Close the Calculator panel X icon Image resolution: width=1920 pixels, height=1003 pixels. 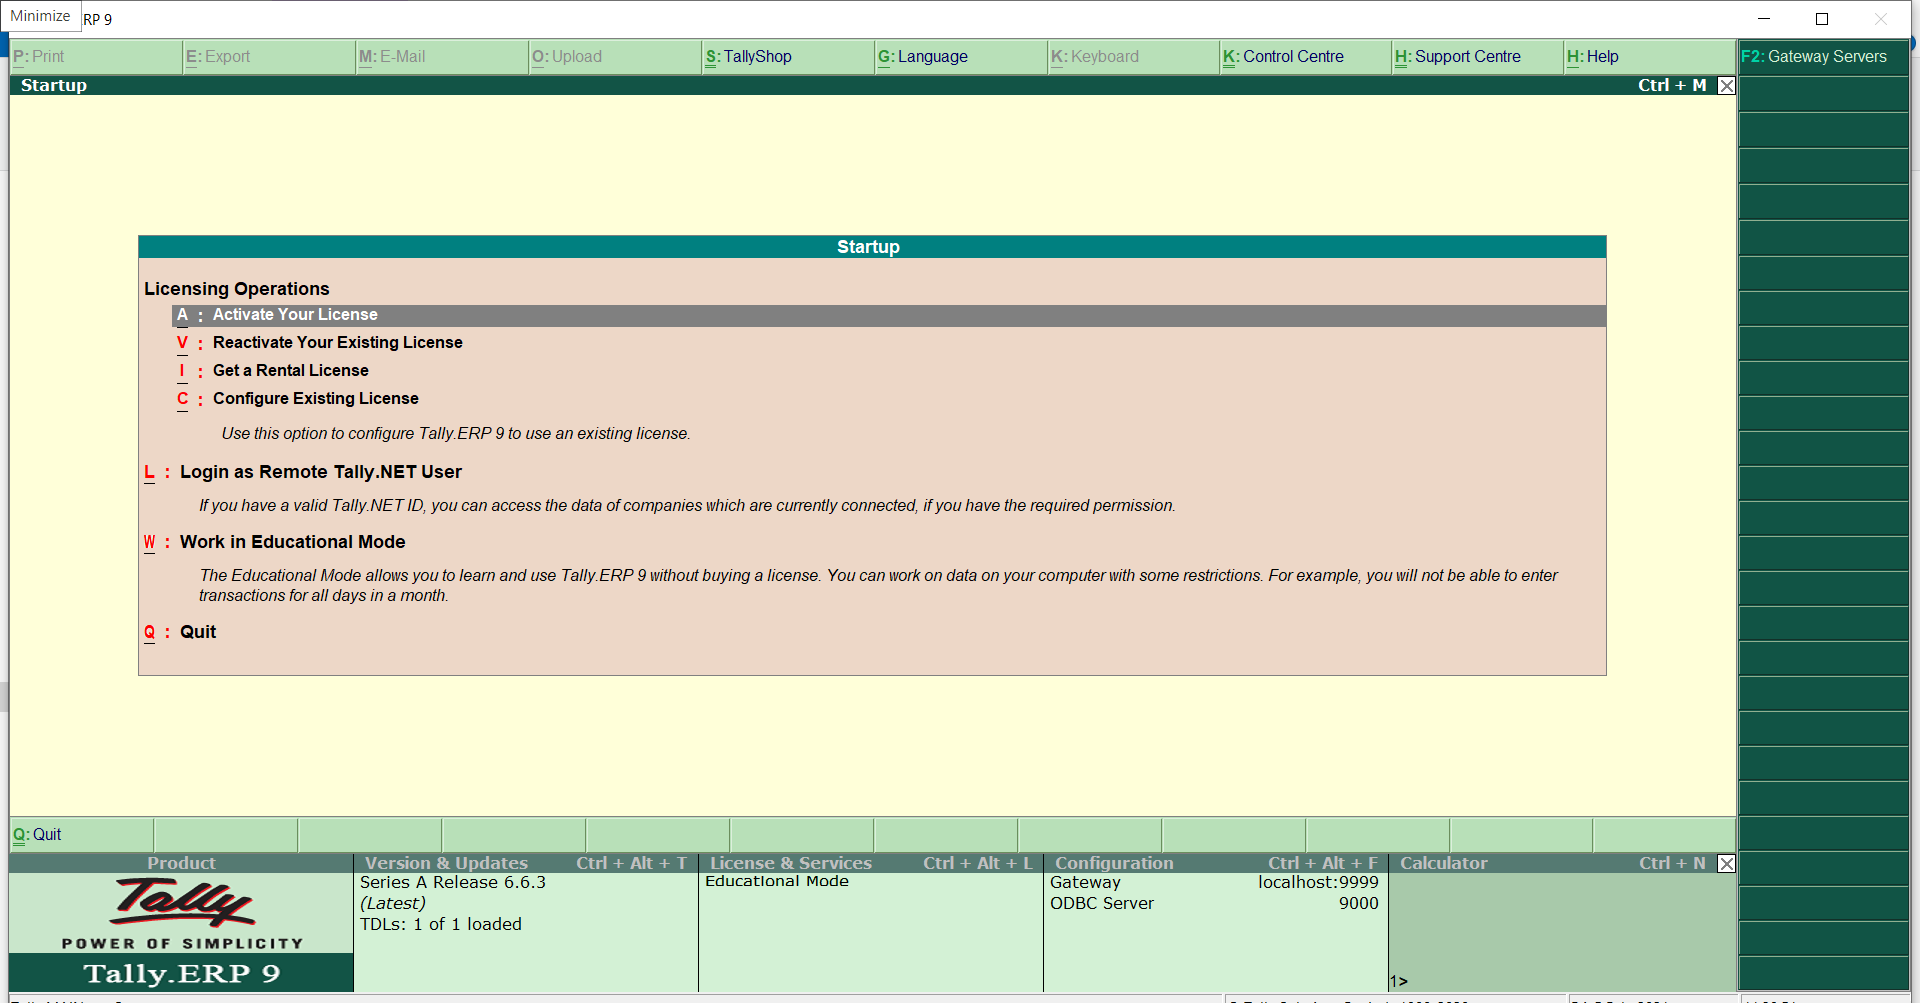point(1726,863)
